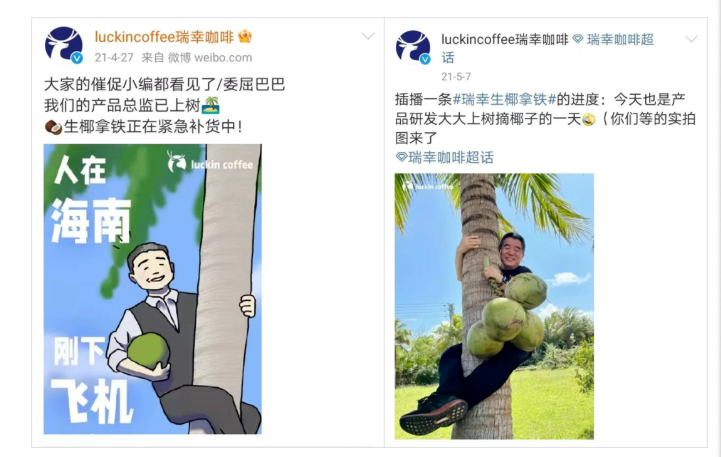
Task: Click verified badge on left avatar
Action: tap(77, 58)
